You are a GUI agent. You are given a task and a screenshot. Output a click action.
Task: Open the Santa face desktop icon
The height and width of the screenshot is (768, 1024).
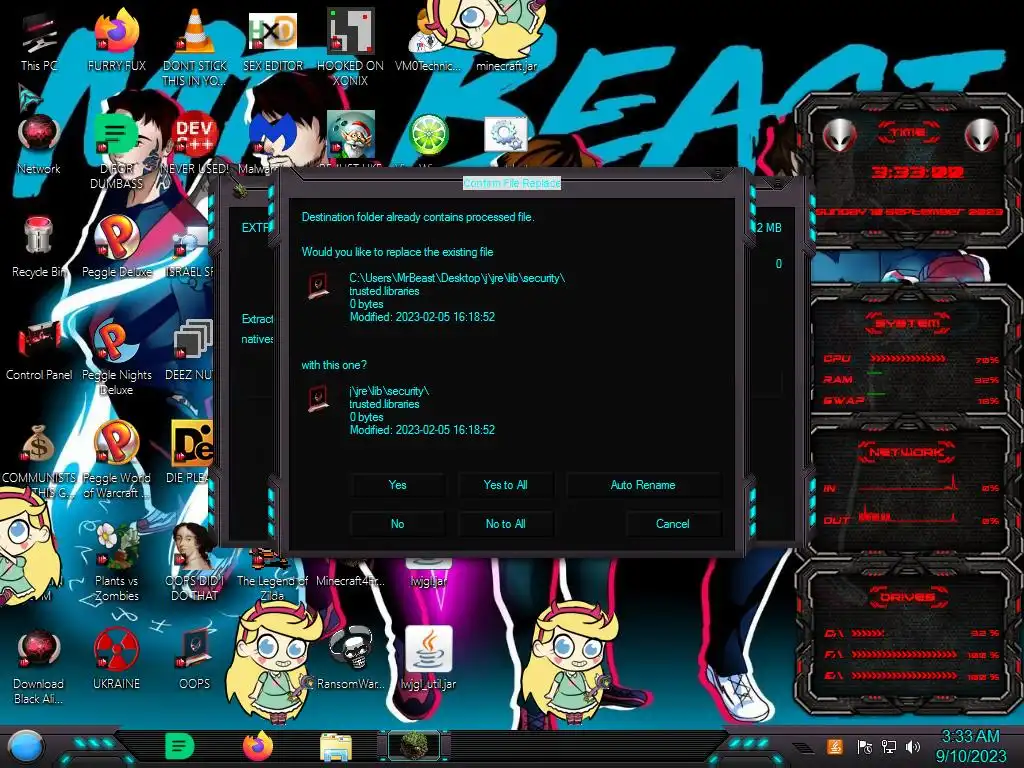coord(351,134)
